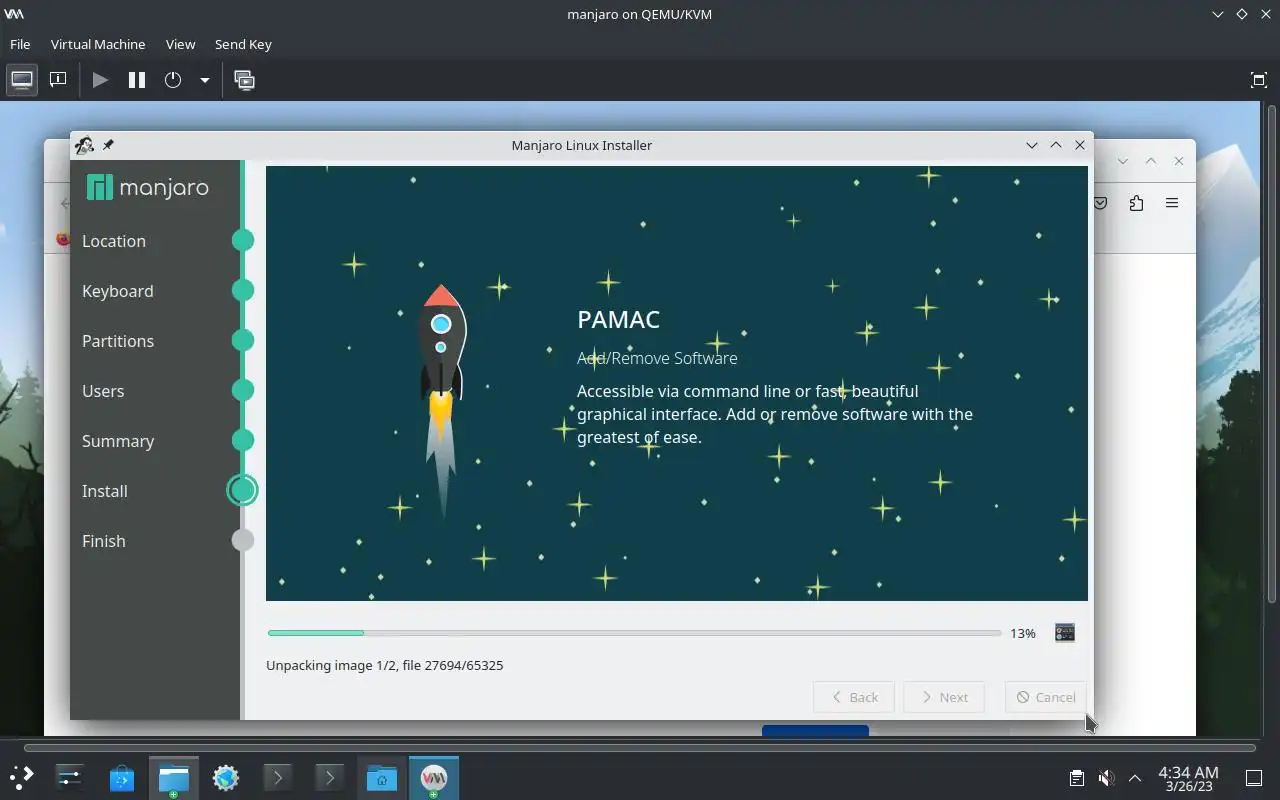The image size is (1280, 800).
Task: Click the installer window app icon
Action: (x=84, y=145)
